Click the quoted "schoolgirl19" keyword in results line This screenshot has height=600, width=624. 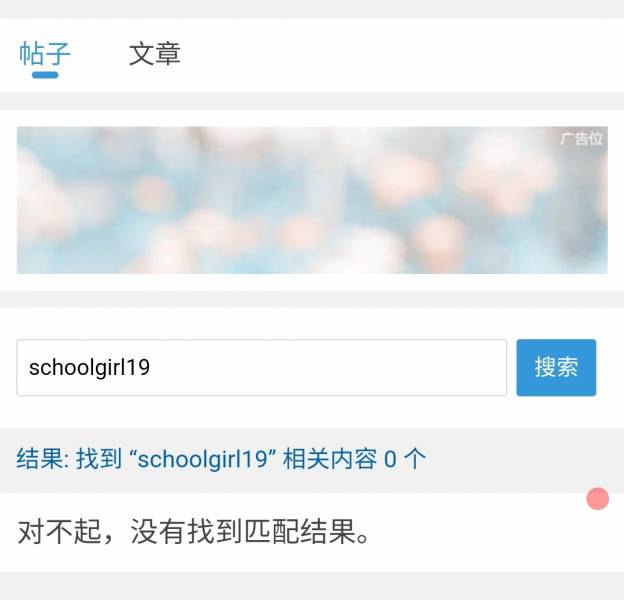tap(203, 459)
